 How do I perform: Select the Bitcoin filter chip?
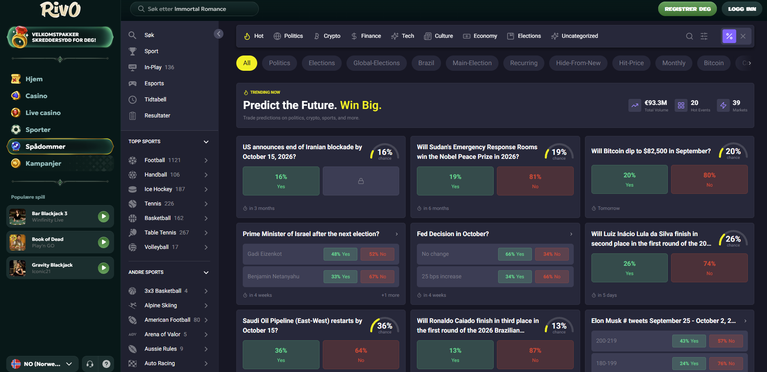click(x=714, y=63)
